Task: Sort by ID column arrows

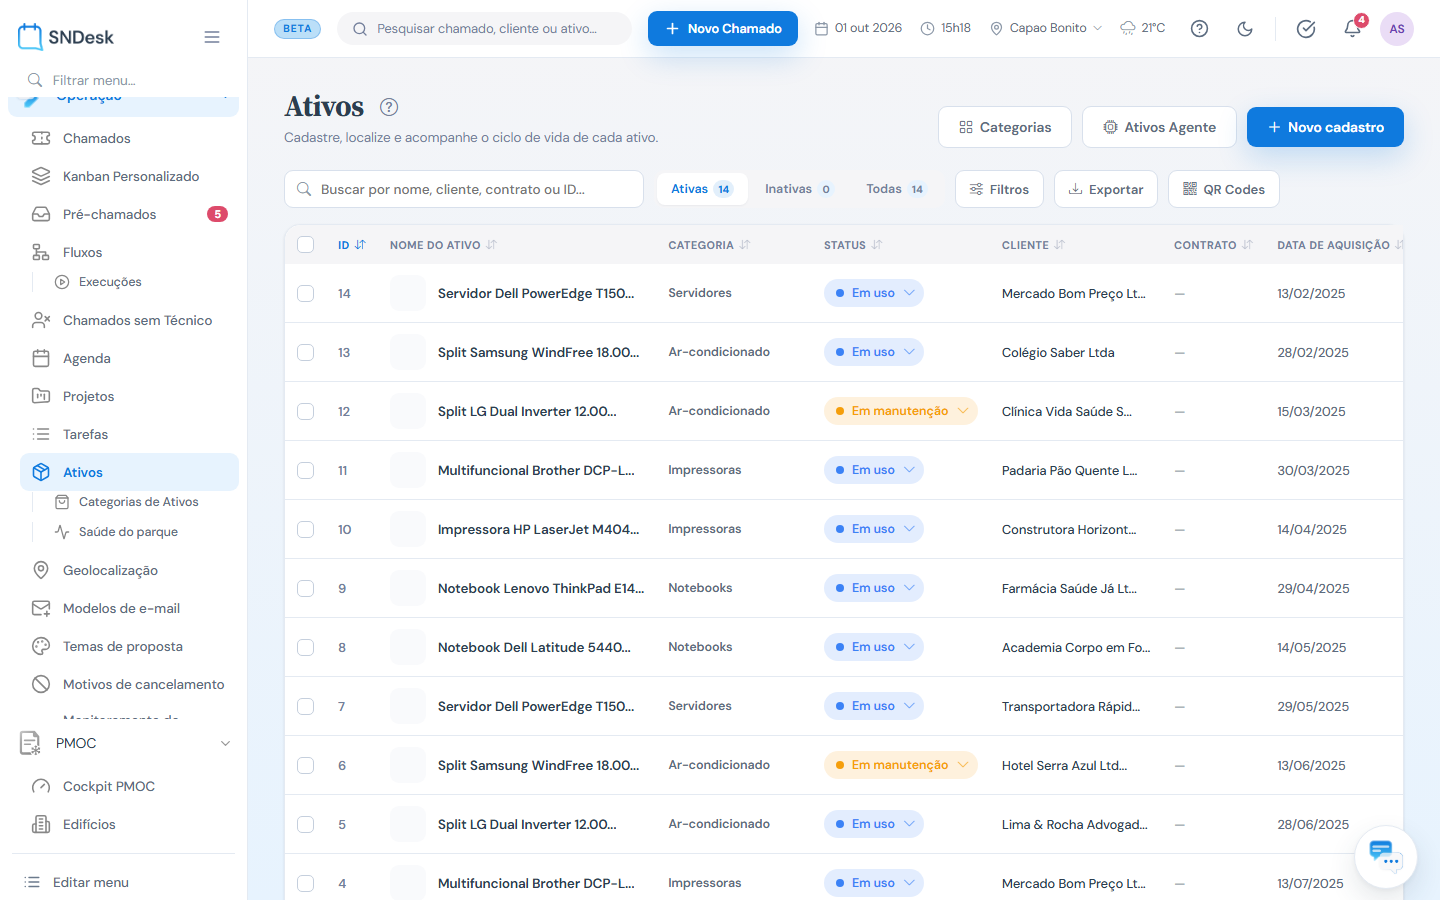Action: point(360,245)
